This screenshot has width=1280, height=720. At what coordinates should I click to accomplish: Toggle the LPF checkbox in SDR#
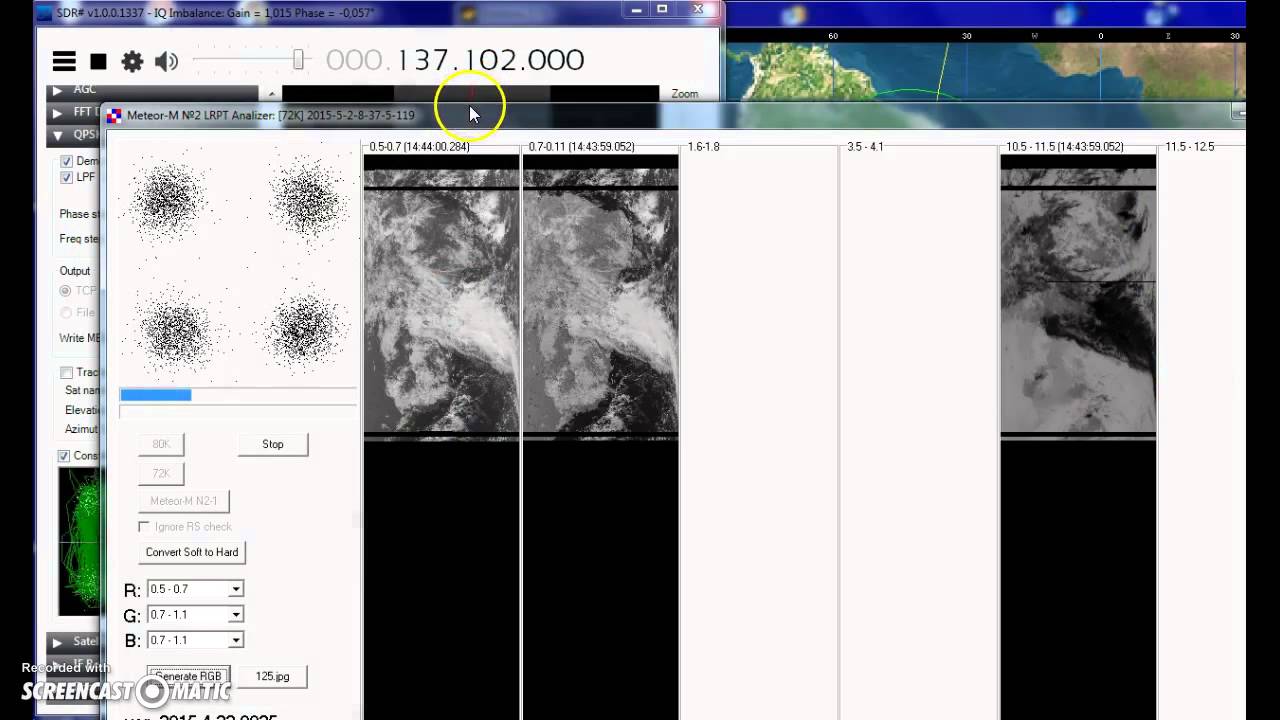click(67, 177)
